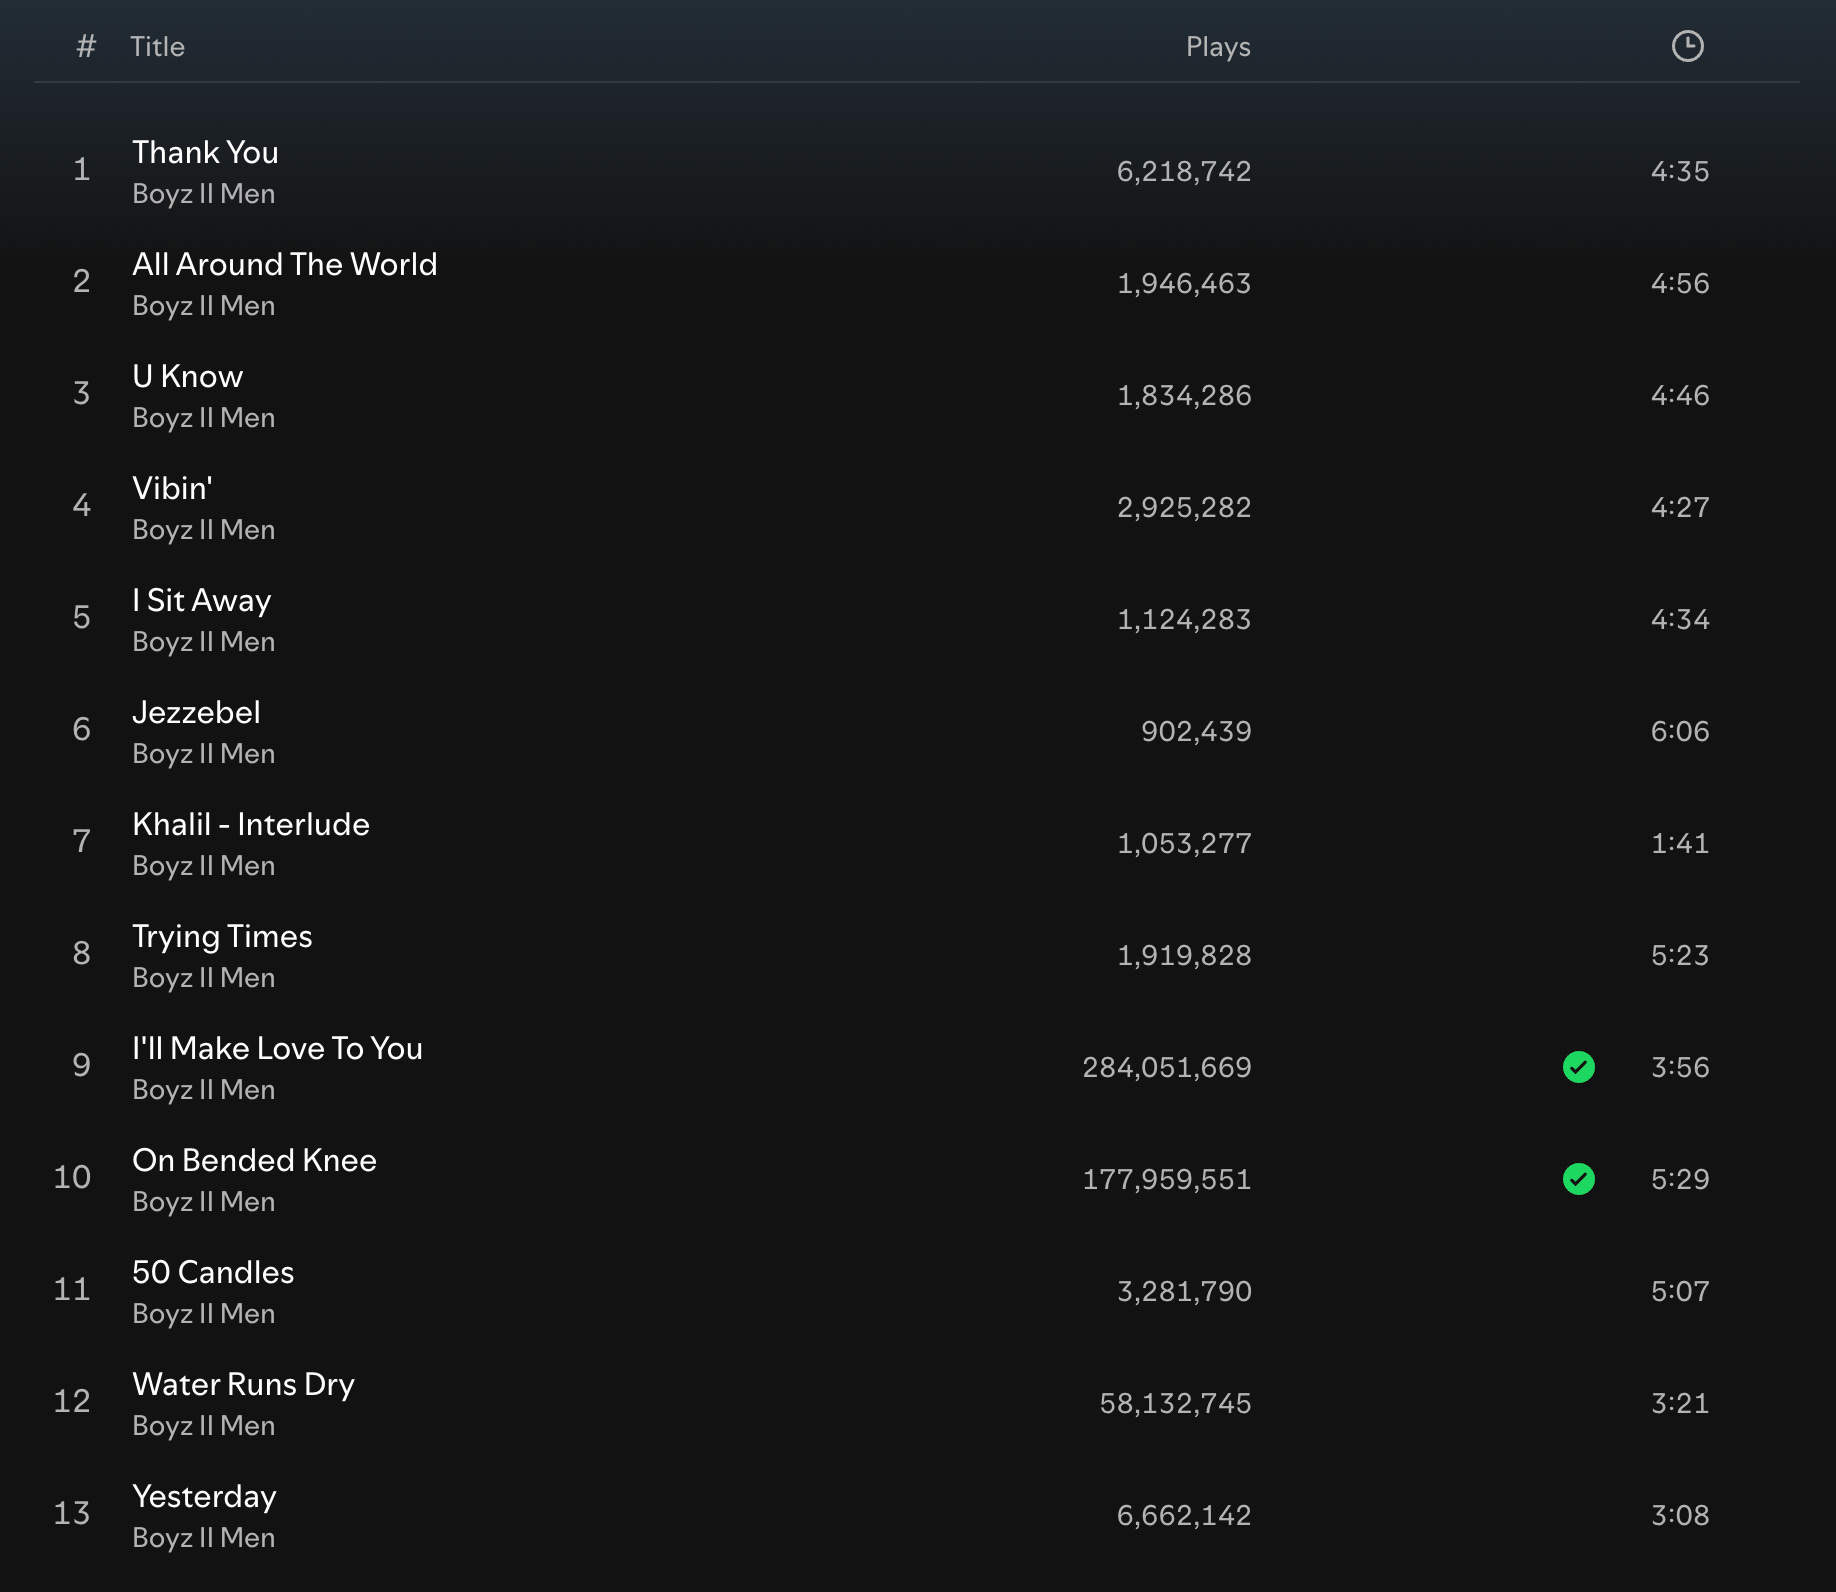The height and width of the screenshot is (1592, 1836).
Task: Select the track Khalil - Interlude
Action: [251, 824]
